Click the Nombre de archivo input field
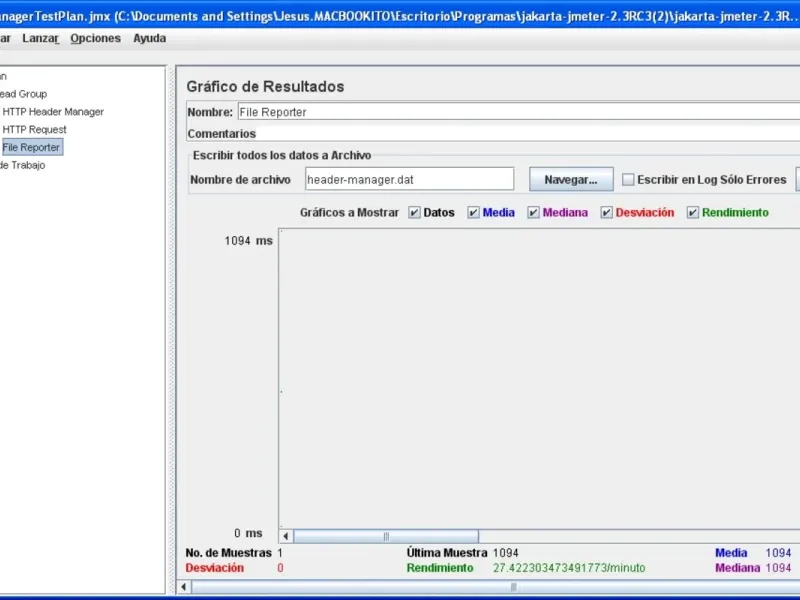The height and width of the screenshot is (600, 800). (x=409, y=179)
